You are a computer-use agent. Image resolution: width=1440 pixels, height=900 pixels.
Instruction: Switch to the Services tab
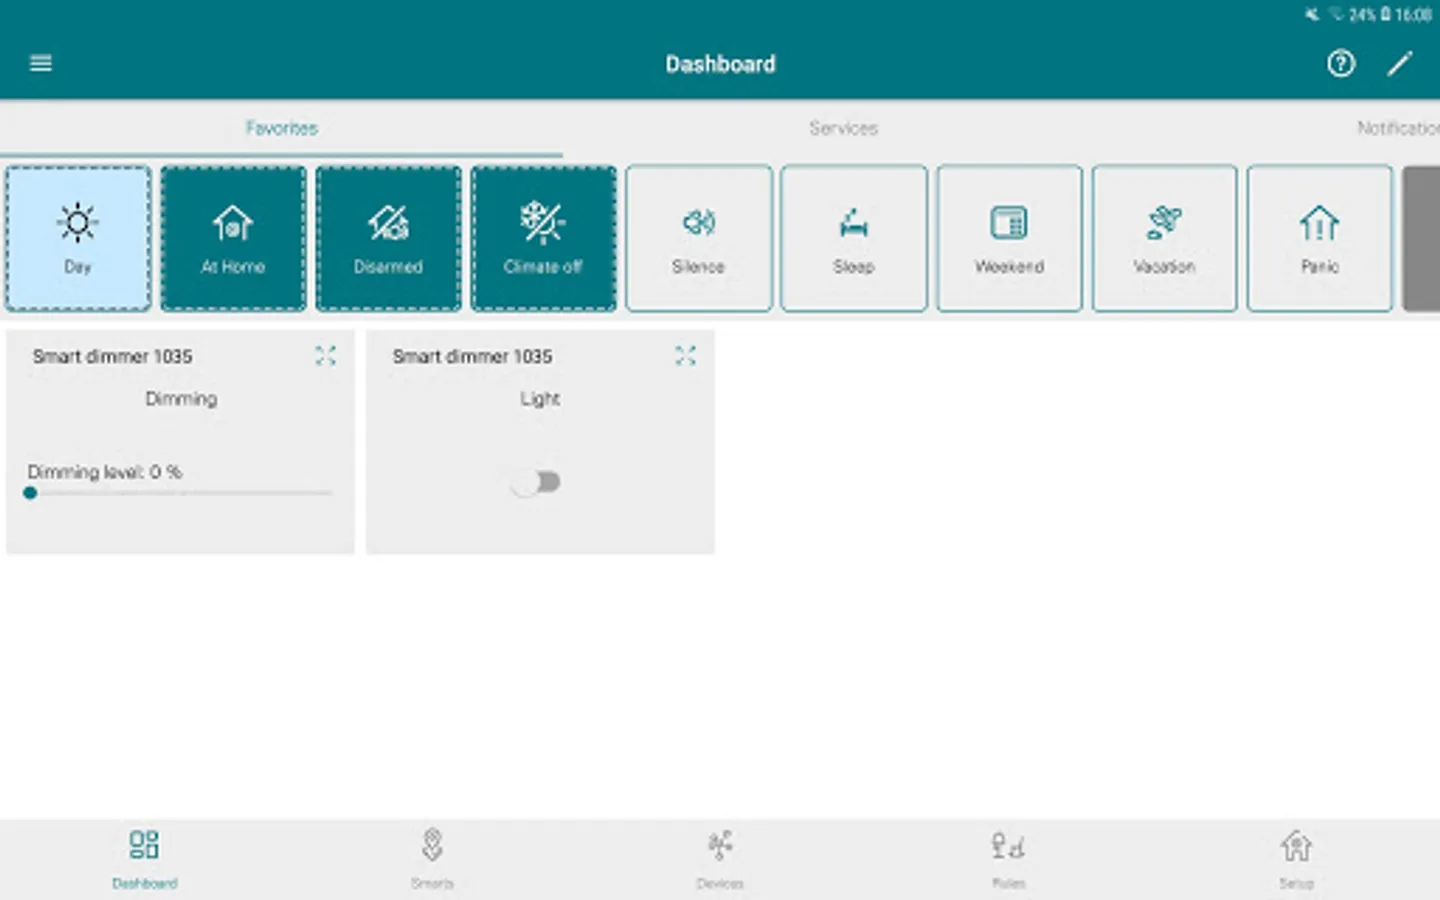(x=844, y=128)
